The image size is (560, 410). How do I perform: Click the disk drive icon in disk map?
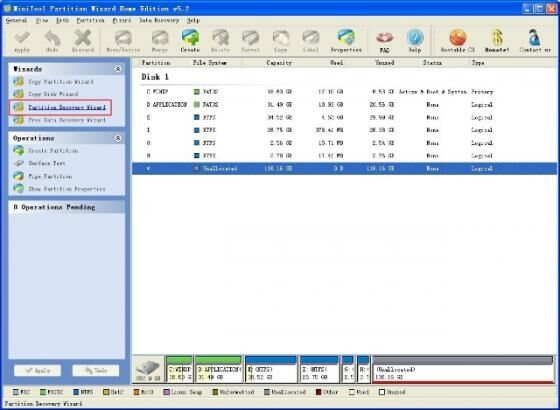(148, 367)
